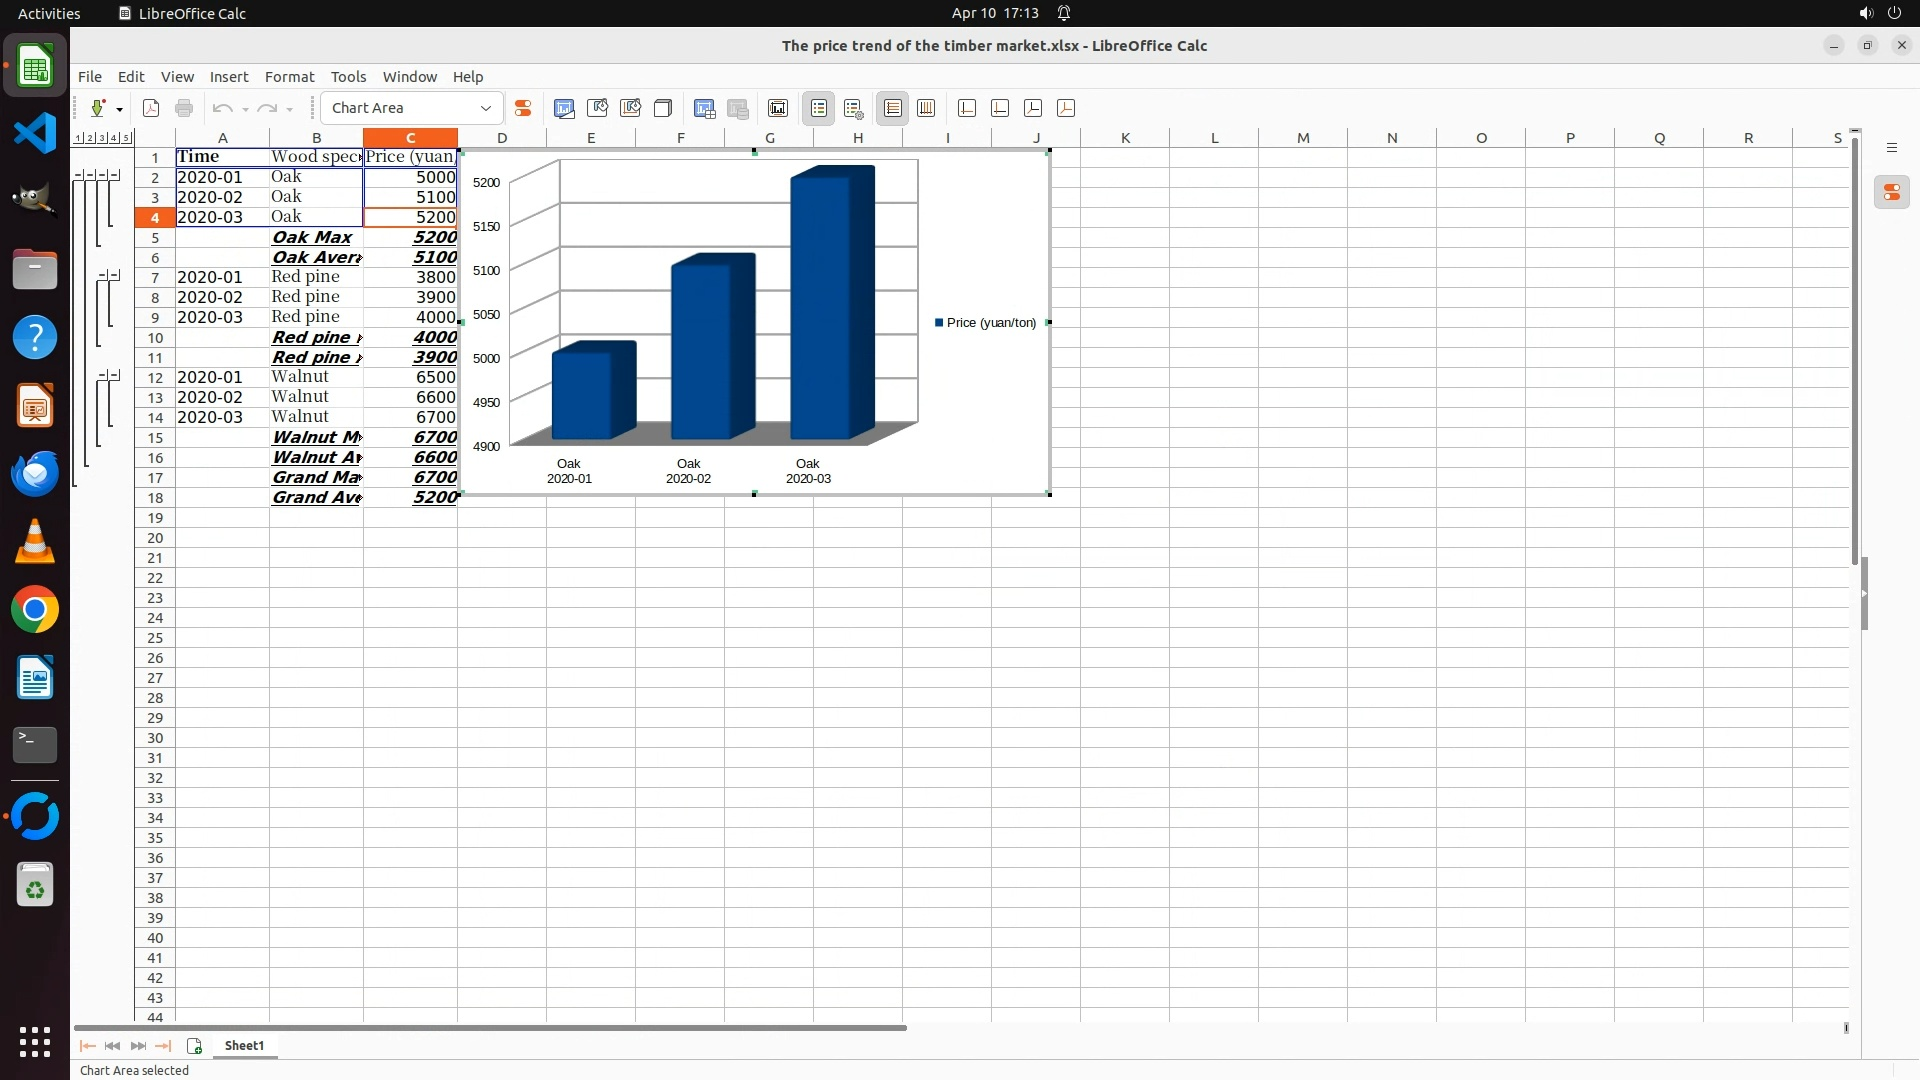The height and width of the screenshot is (1080, 1920).
Task: Open the Save button dropdown arrow
Action: [119, 109]
